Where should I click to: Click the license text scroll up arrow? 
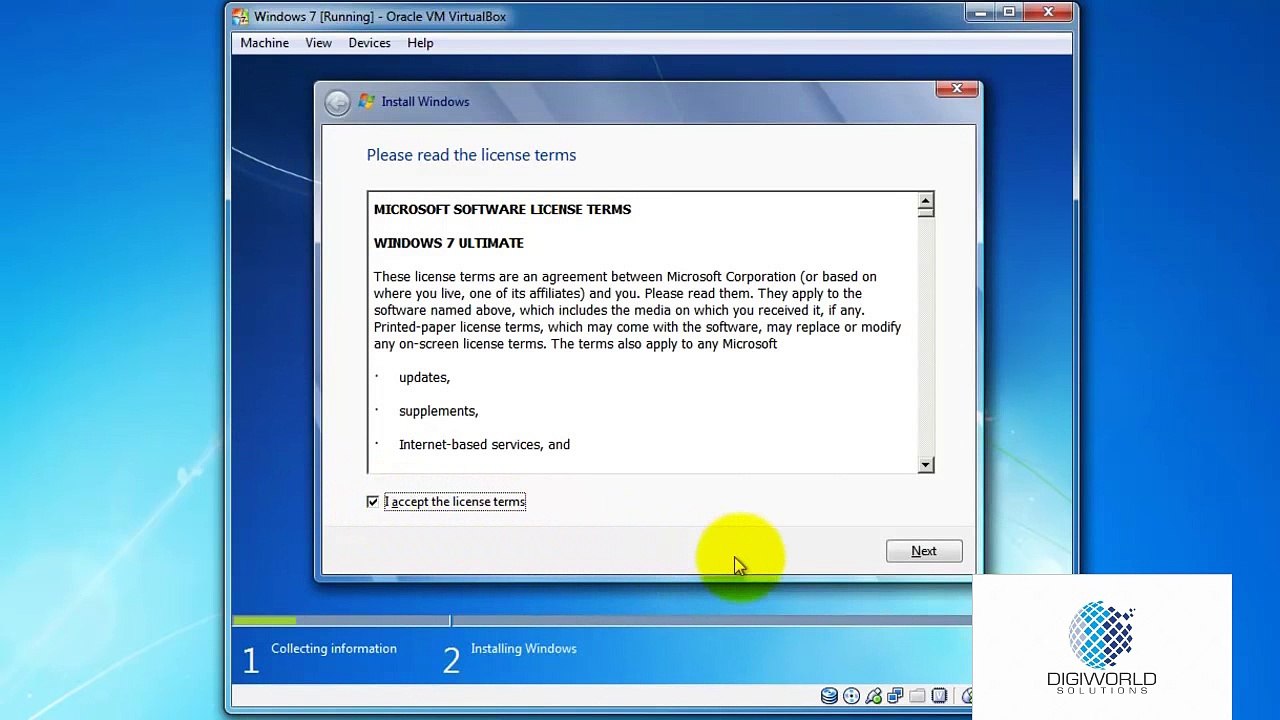[925, 203]
